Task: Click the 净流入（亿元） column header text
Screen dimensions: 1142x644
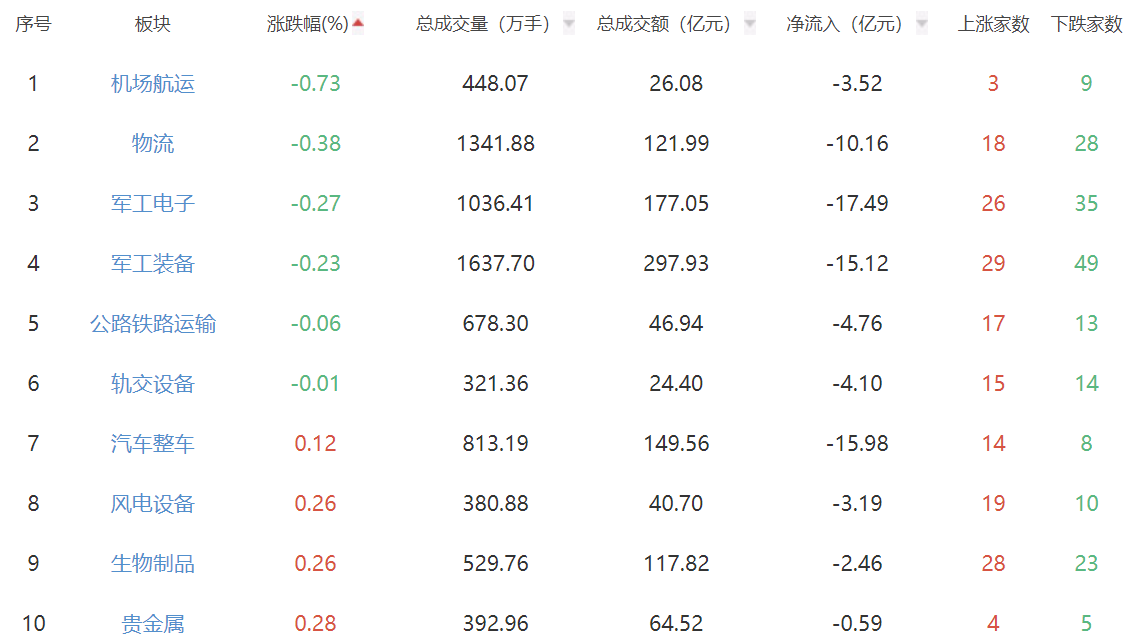Action: 844,24
